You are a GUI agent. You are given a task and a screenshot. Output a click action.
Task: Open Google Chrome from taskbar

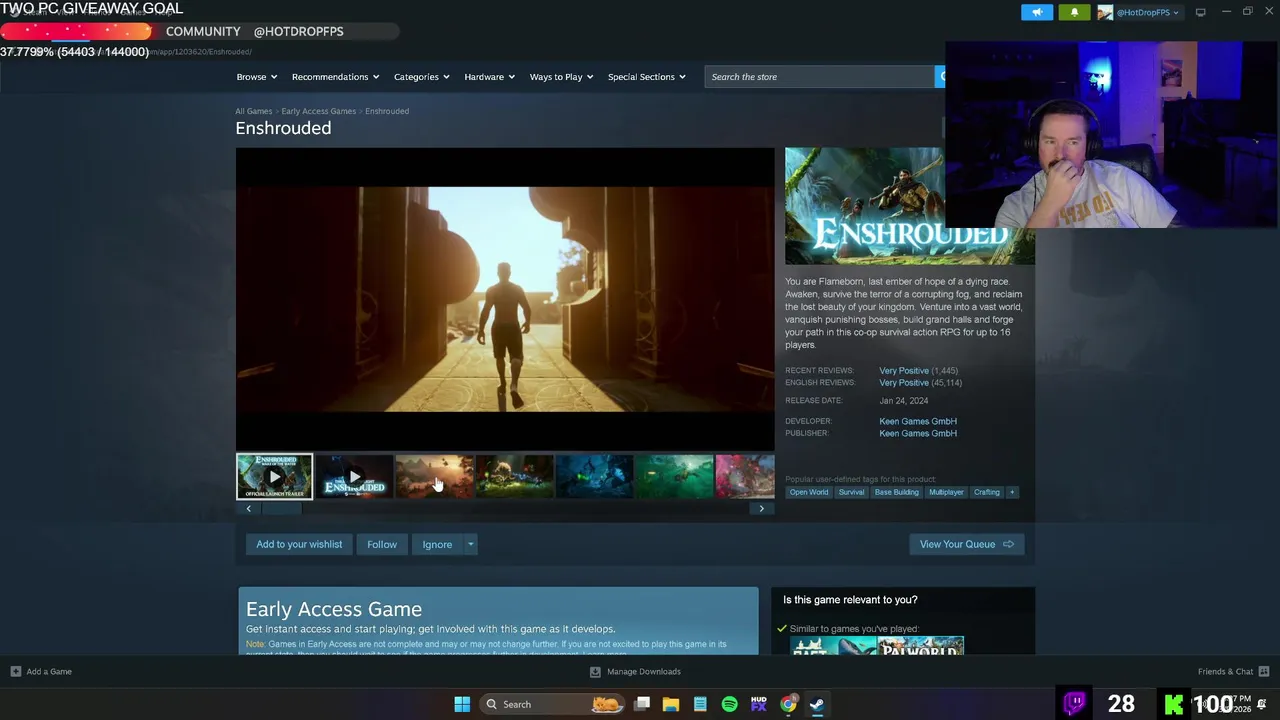tap(788, 704)
